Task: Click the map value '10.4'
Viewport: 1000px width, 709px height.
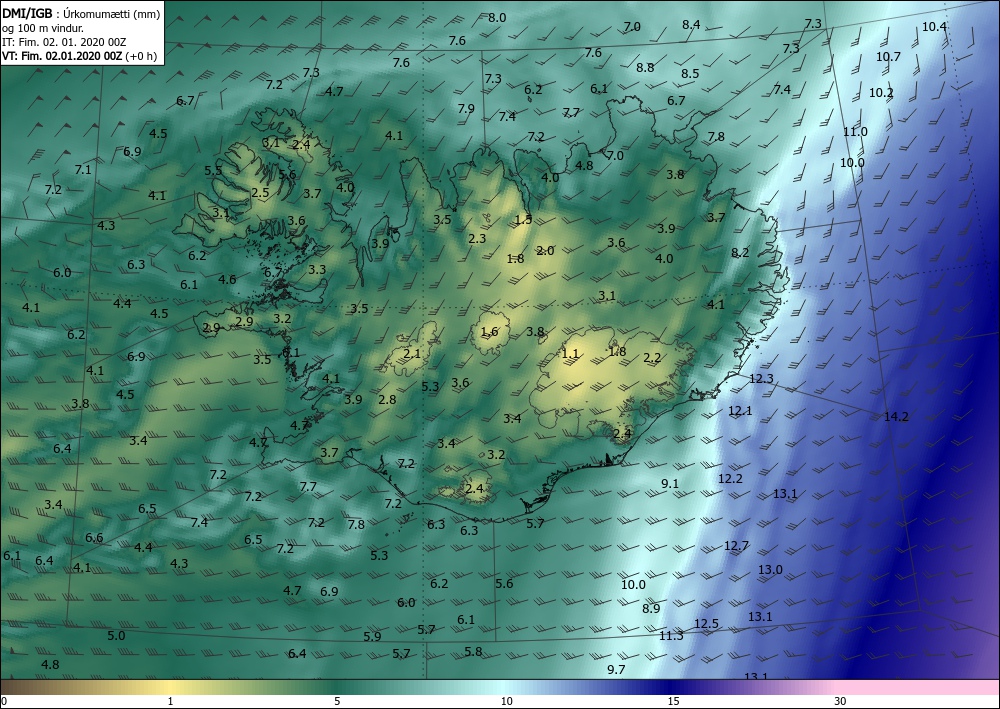Action: point(934,26)
